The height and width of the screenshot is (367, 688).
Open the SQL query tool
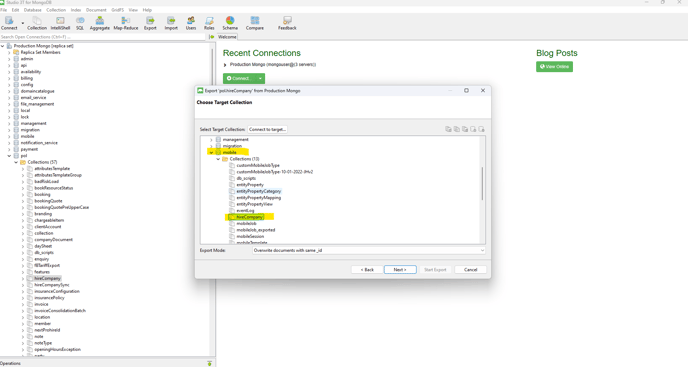tap(80, 23)
